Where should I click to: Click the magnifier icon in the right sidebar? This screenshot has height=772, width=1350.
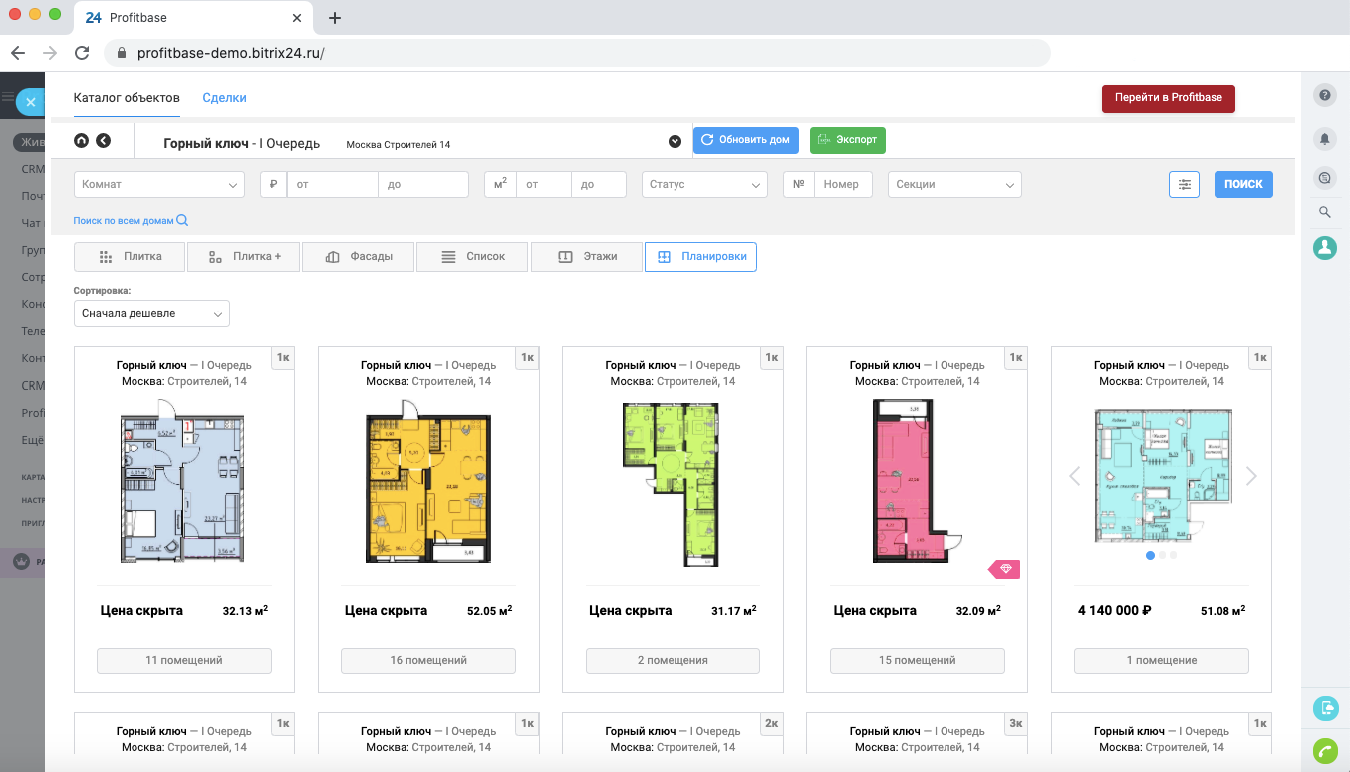click(1325, 212)
